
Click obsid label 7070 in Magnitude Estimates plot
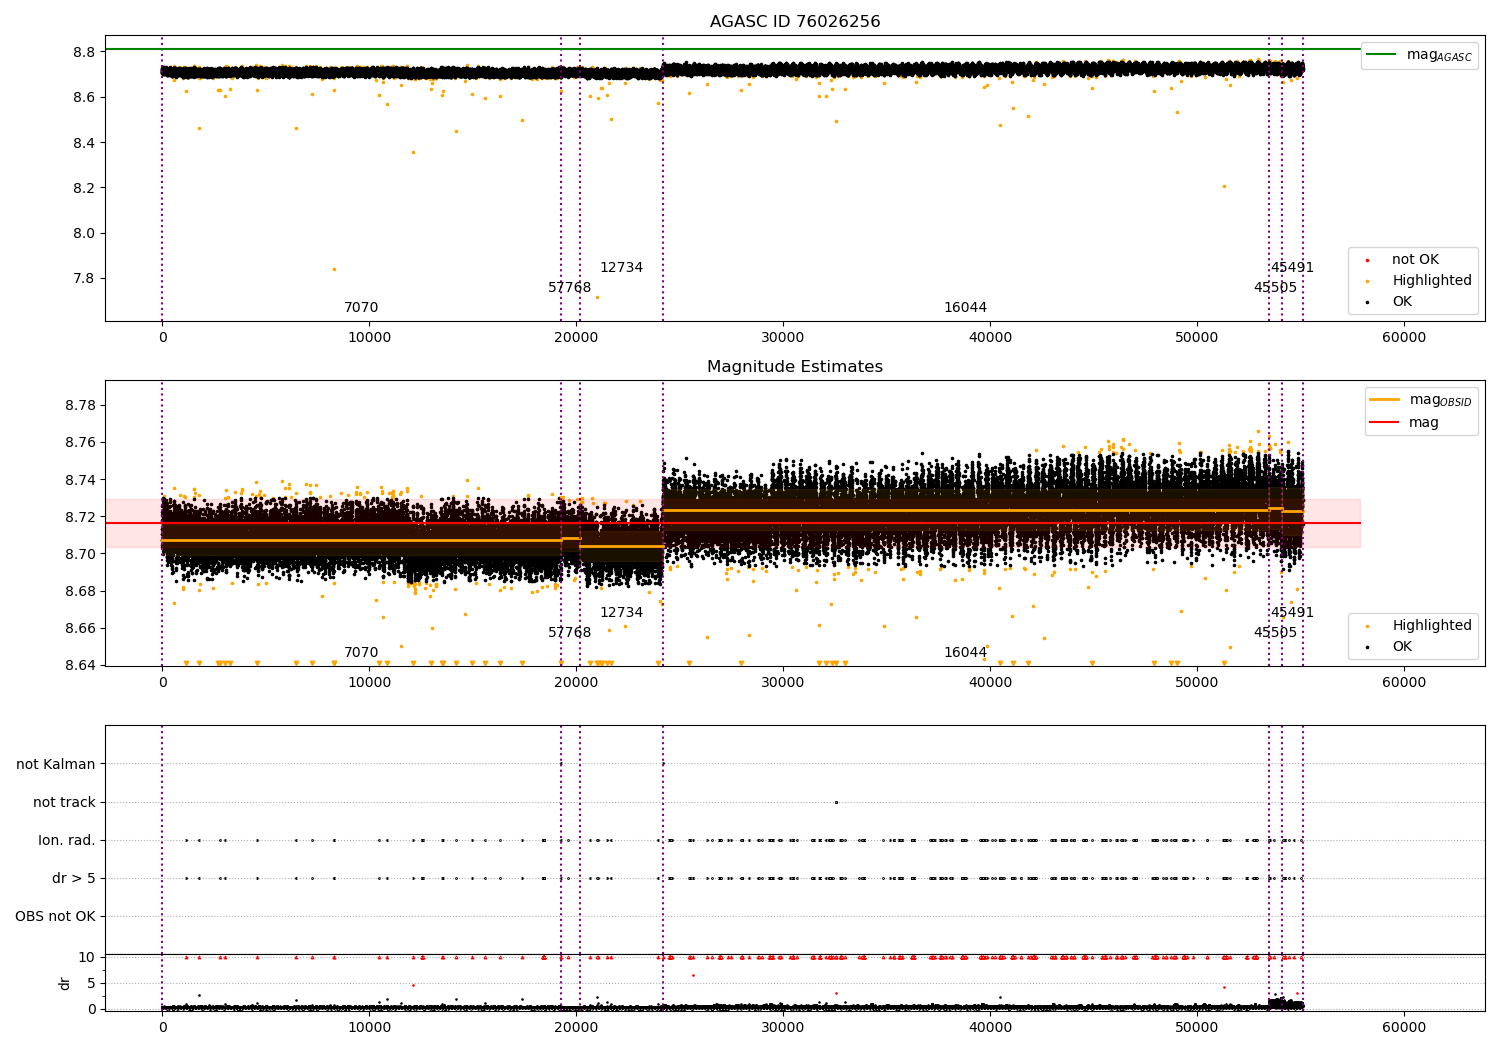[361, 653]
